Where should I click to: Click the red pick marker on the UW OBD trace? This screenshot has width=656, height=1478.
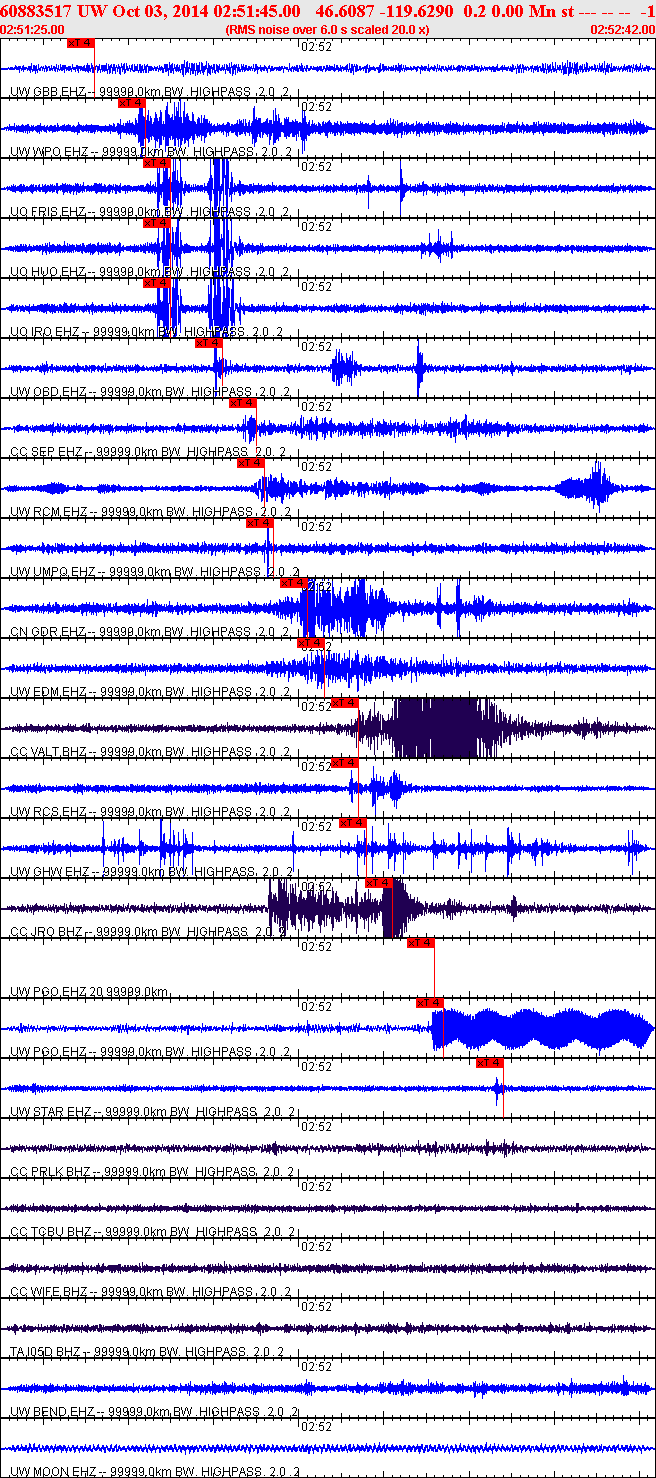pyautogui.click(x=208, y=343)
